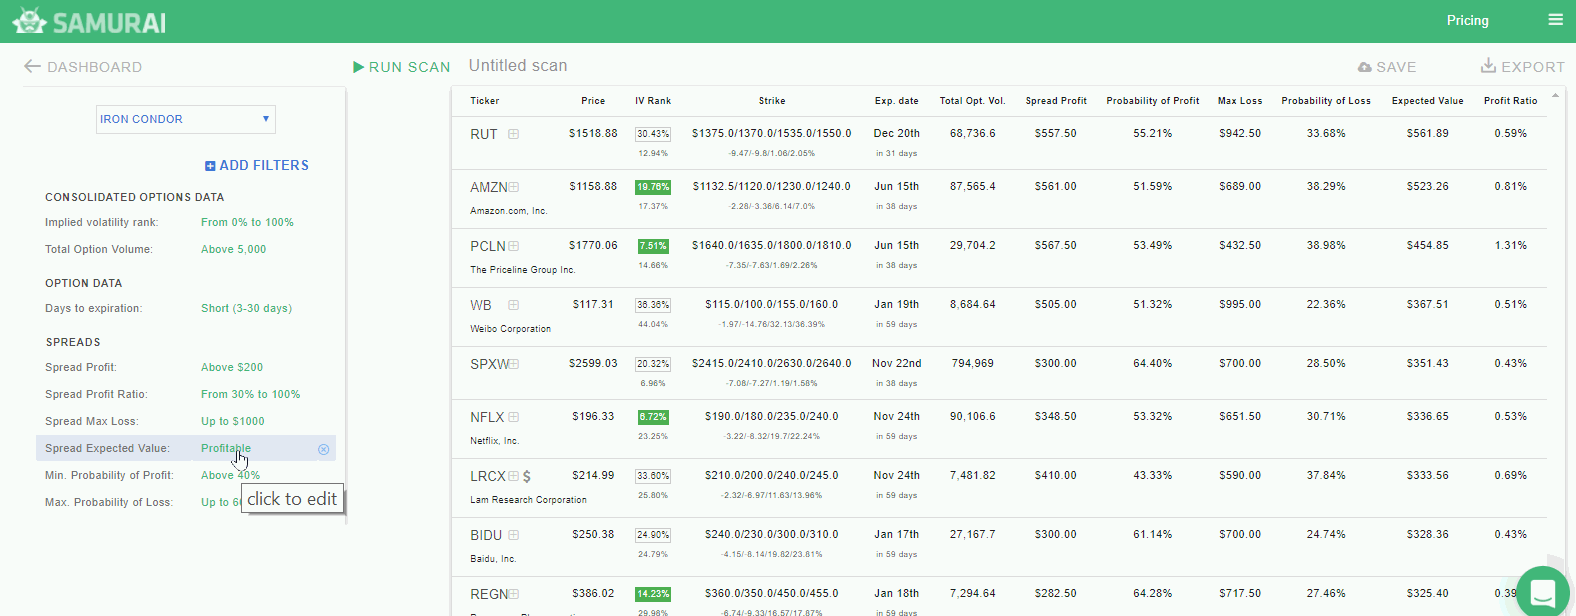This screenshot has width=1576, height=616.
Task: Expand the SPXW row details
Action: click(x=513, y=364)
